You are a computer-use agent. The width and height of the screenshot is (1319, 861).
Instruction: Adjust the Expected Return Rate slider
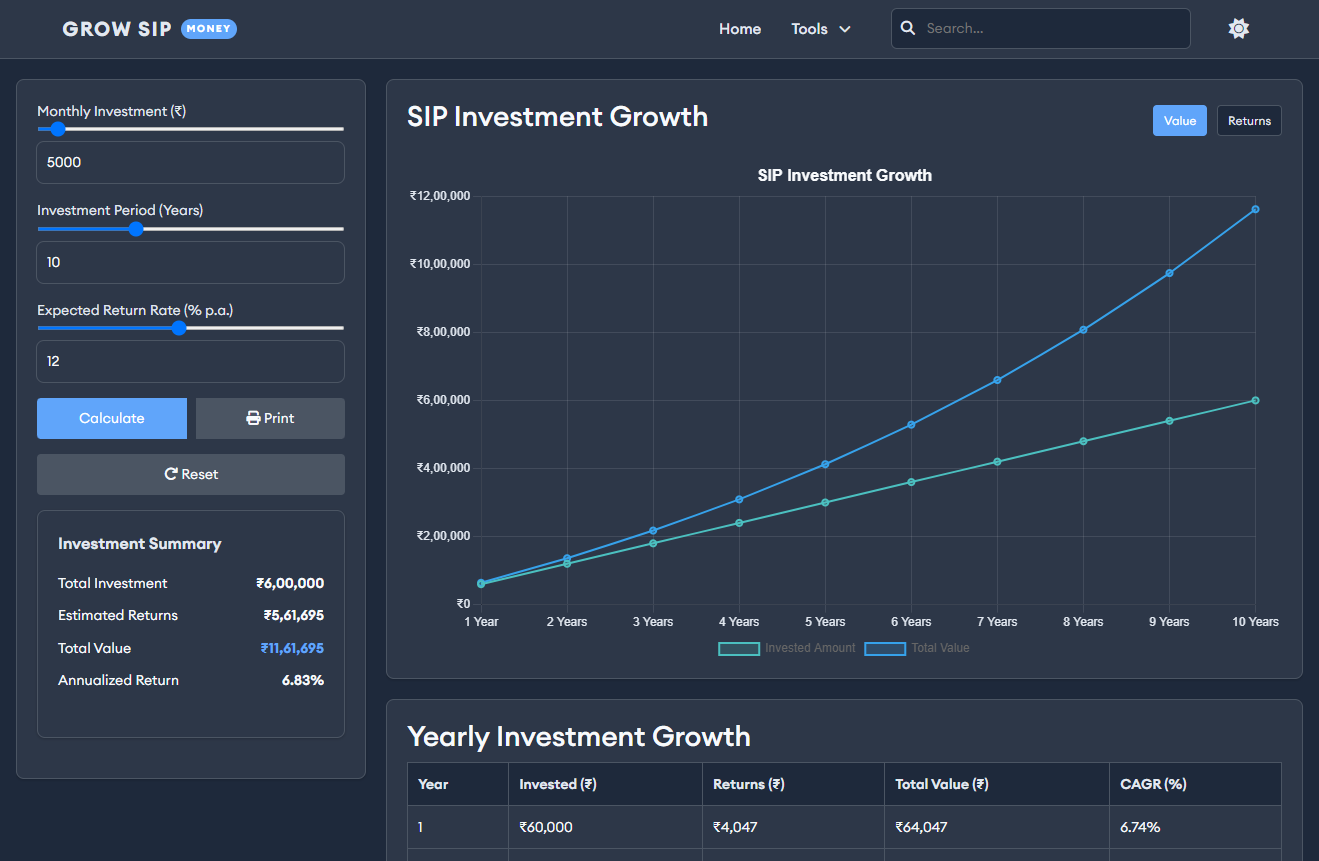[x=177, y=327]
